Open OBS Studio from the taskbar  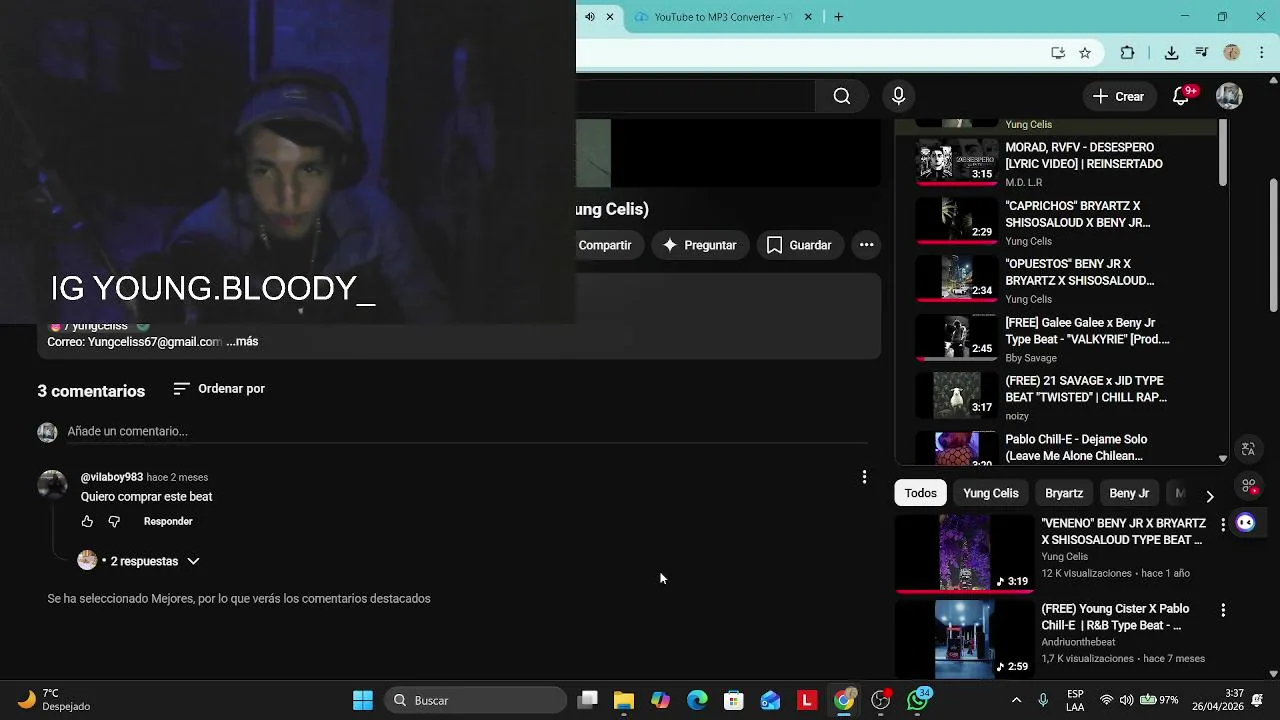tap(881, 700)
